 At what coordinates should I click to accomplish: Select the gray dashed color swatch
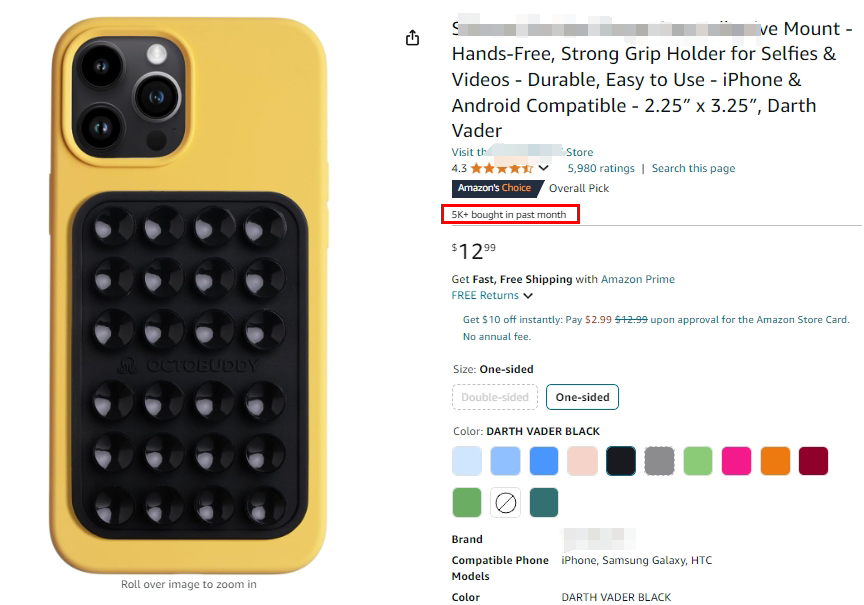tap(659, 461)
